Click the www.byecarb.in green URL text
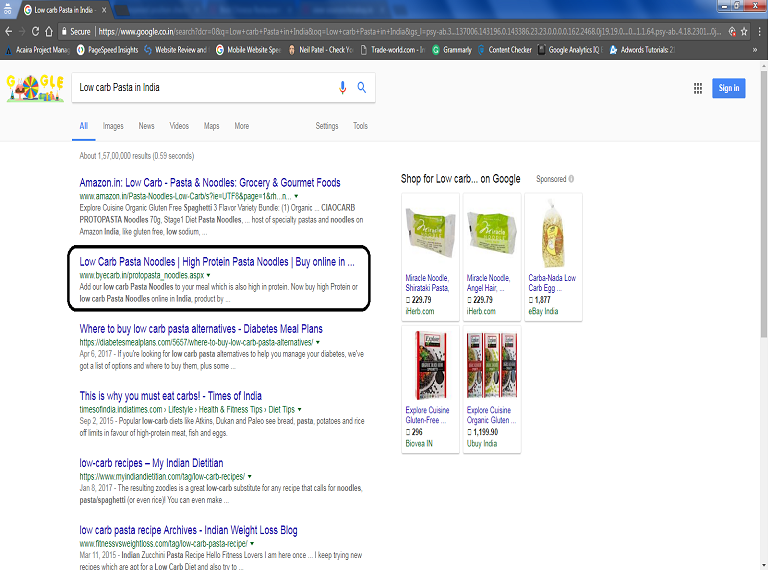This screenshot has width=770, height=570. pos(141,275)
